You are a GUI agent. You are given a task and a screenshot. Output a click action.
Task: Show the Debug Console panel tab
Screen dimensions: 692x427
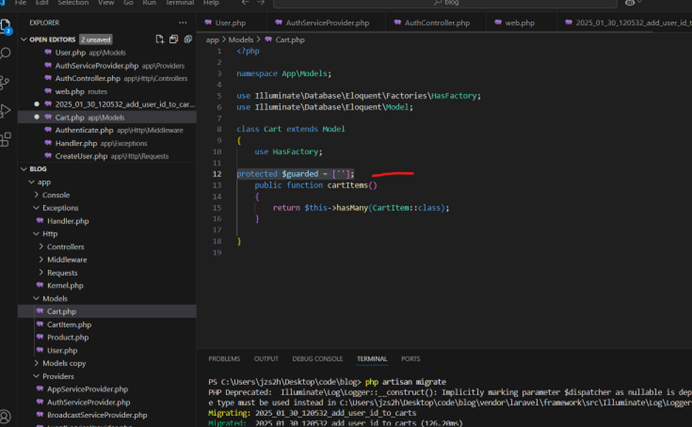(315, 359)
